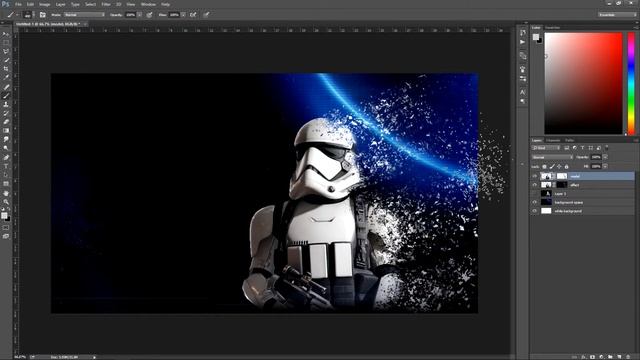Select the Eyedropper tool

click(x=6, y=77)
